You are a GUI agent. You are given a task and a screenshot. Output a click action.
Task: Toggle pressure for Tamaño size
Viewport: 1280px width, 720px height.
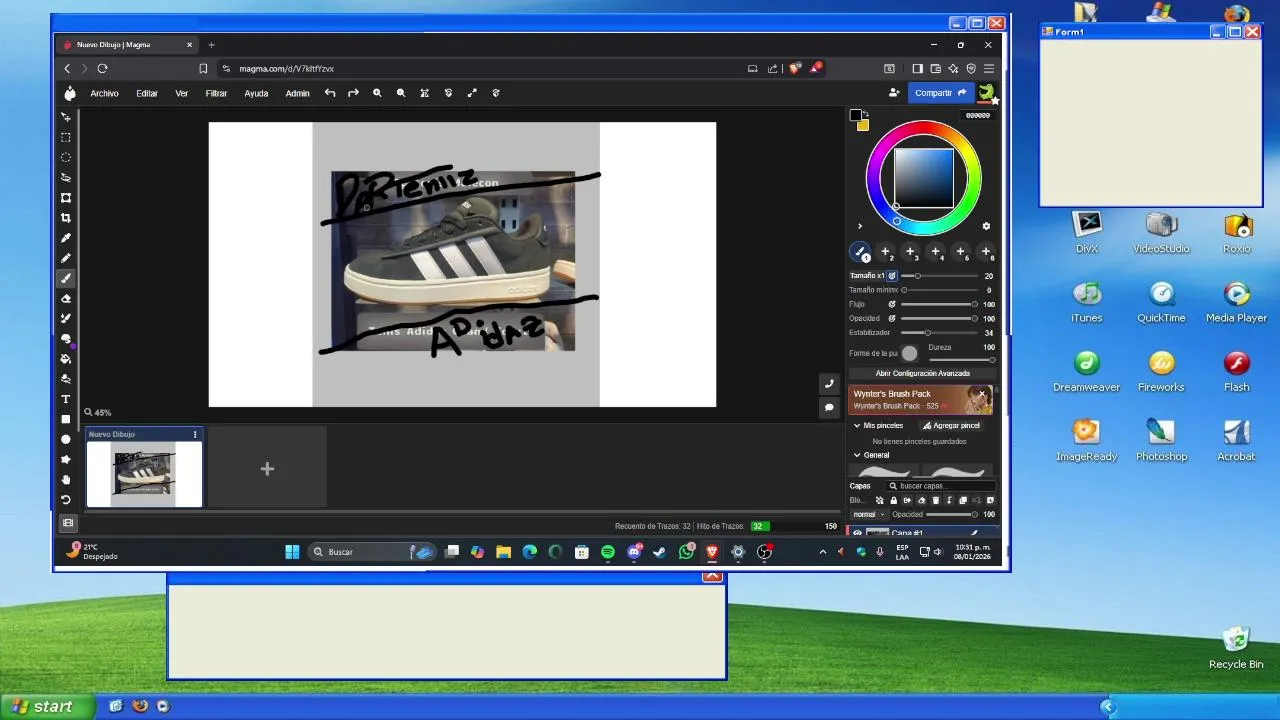(892, 276)
